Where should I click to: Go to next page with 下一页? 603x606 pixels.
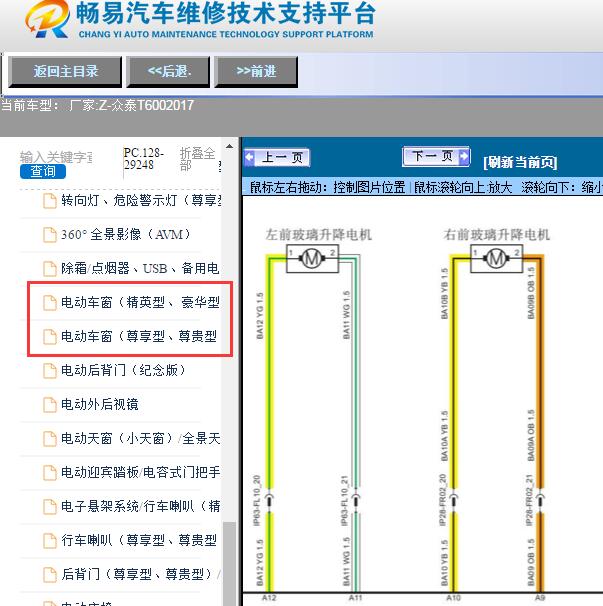[436, 156]
